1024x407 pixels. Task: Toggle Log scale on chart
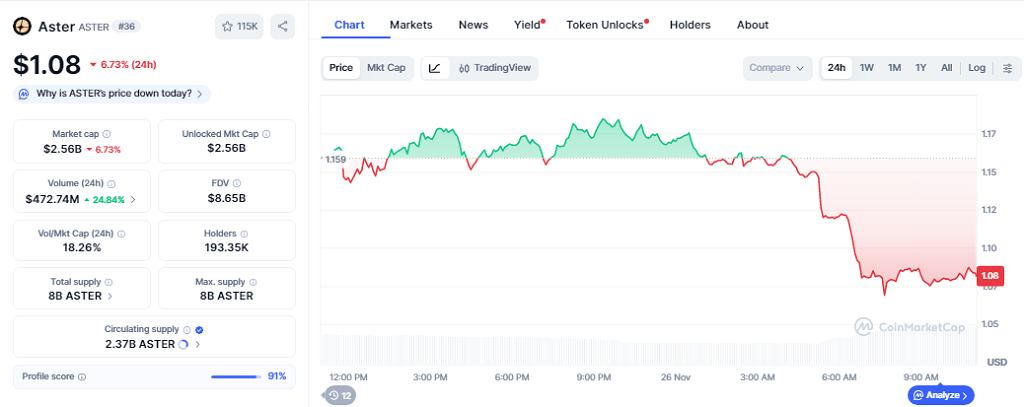coord(976,68)
